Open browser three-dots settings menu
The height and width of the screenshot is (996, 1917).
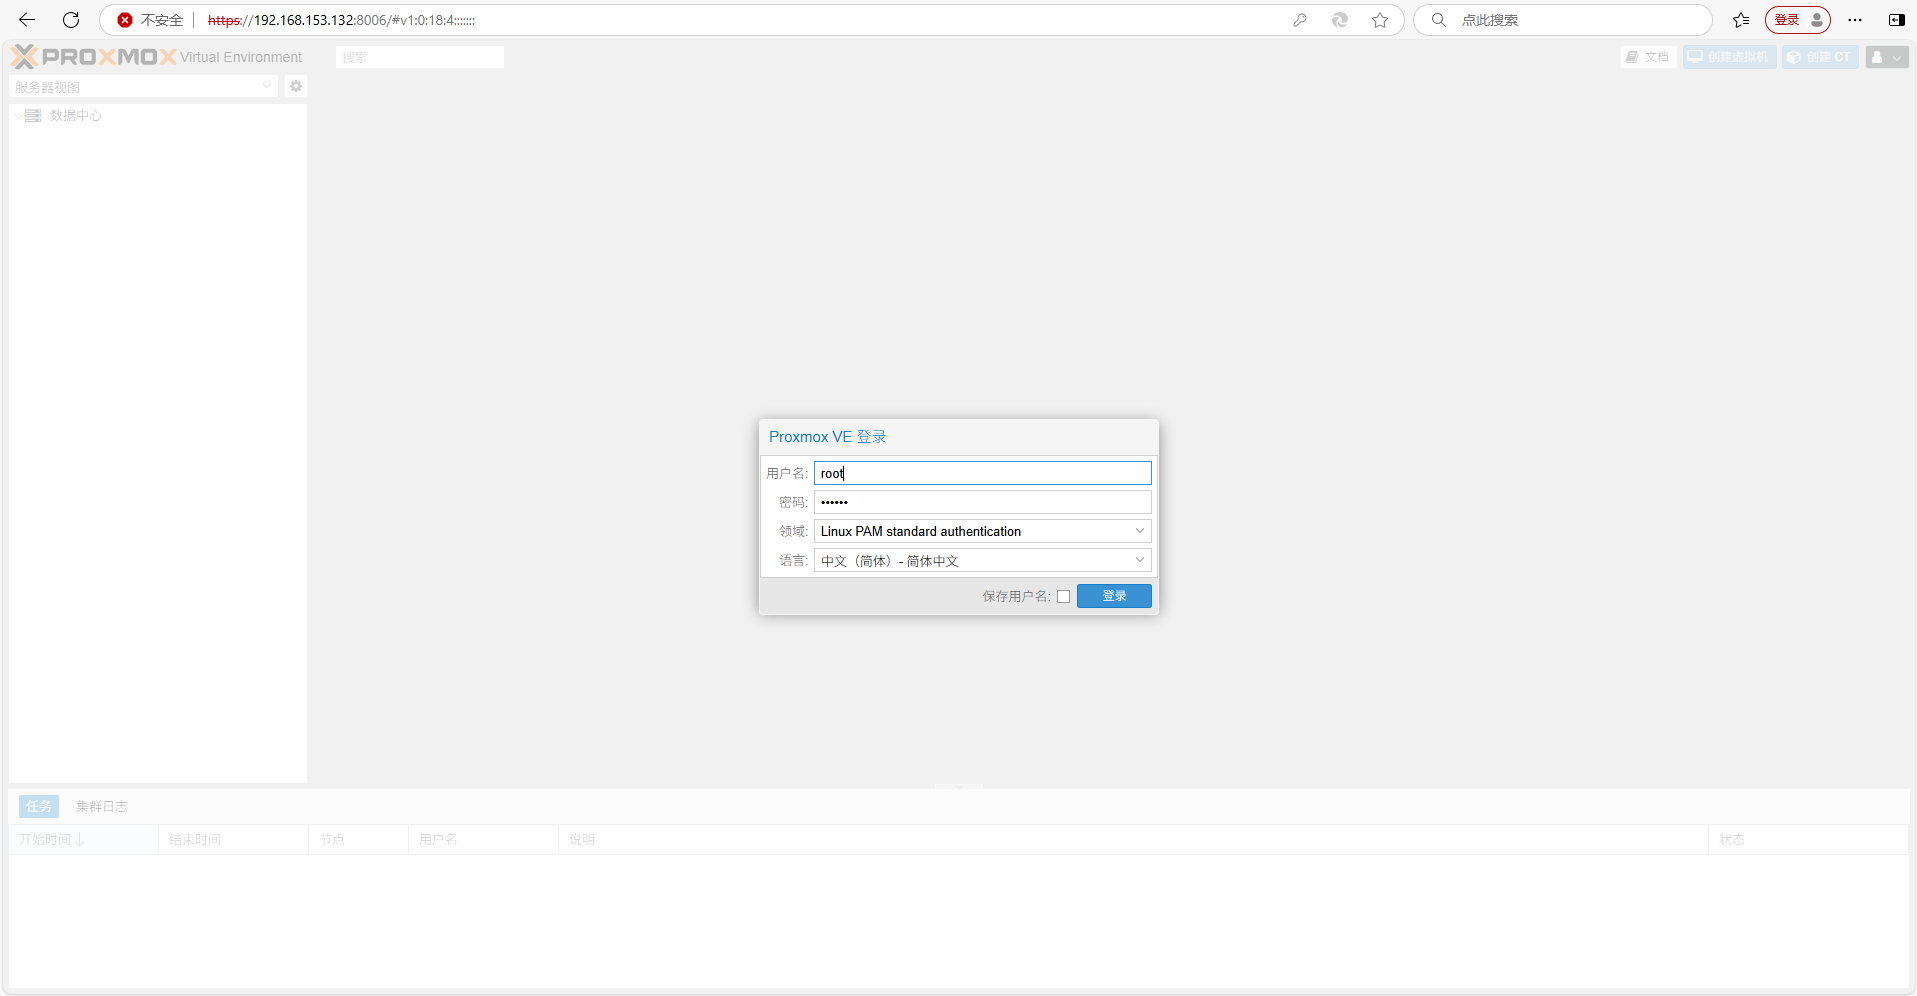(1855, 20)
